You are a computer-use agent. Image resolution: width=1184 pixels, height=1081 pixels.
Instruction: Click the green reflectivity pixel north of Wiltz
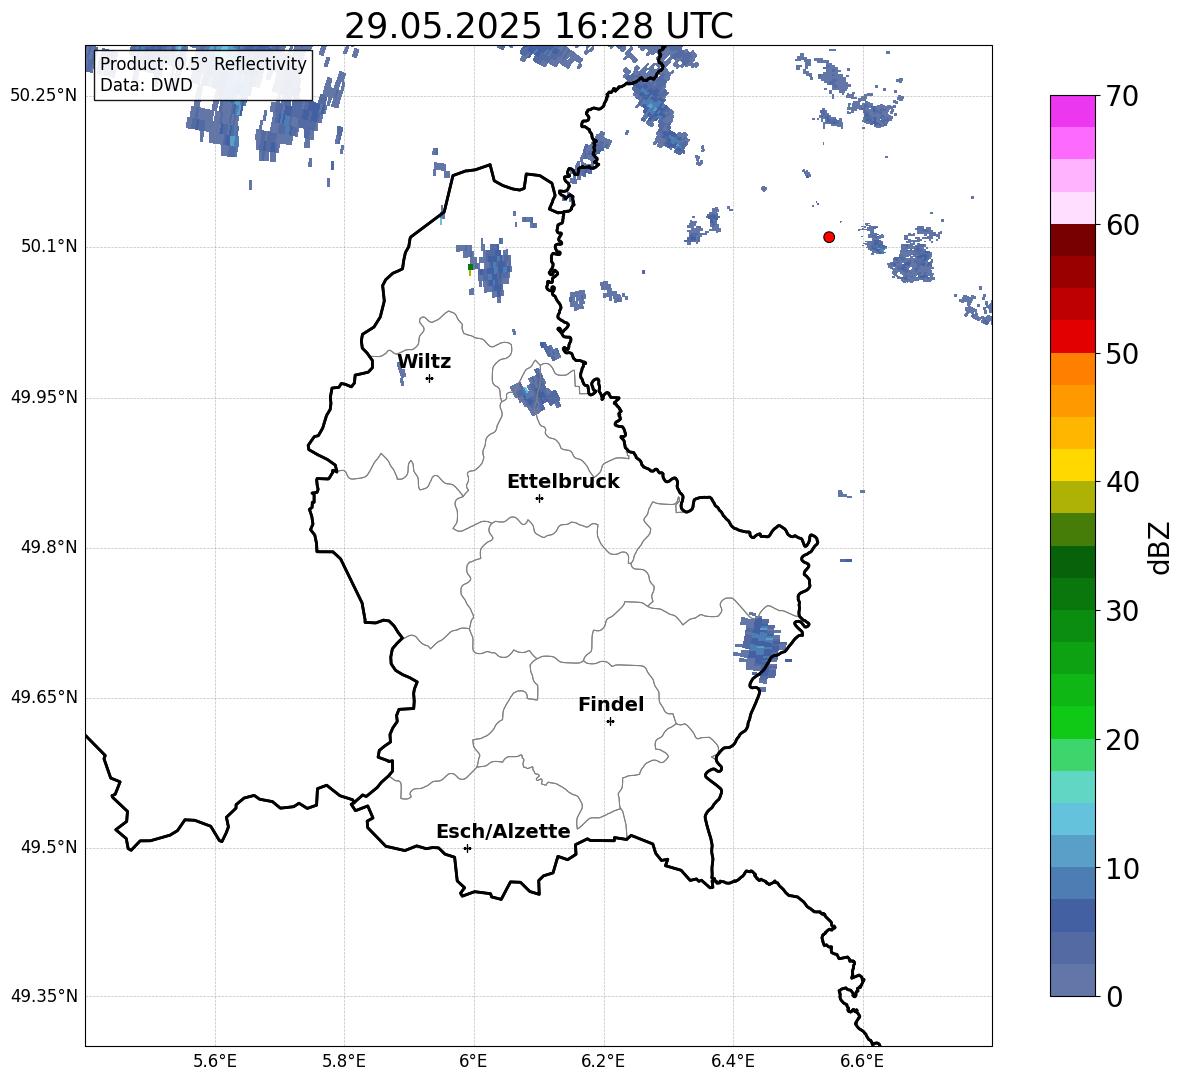coord(470,267)
